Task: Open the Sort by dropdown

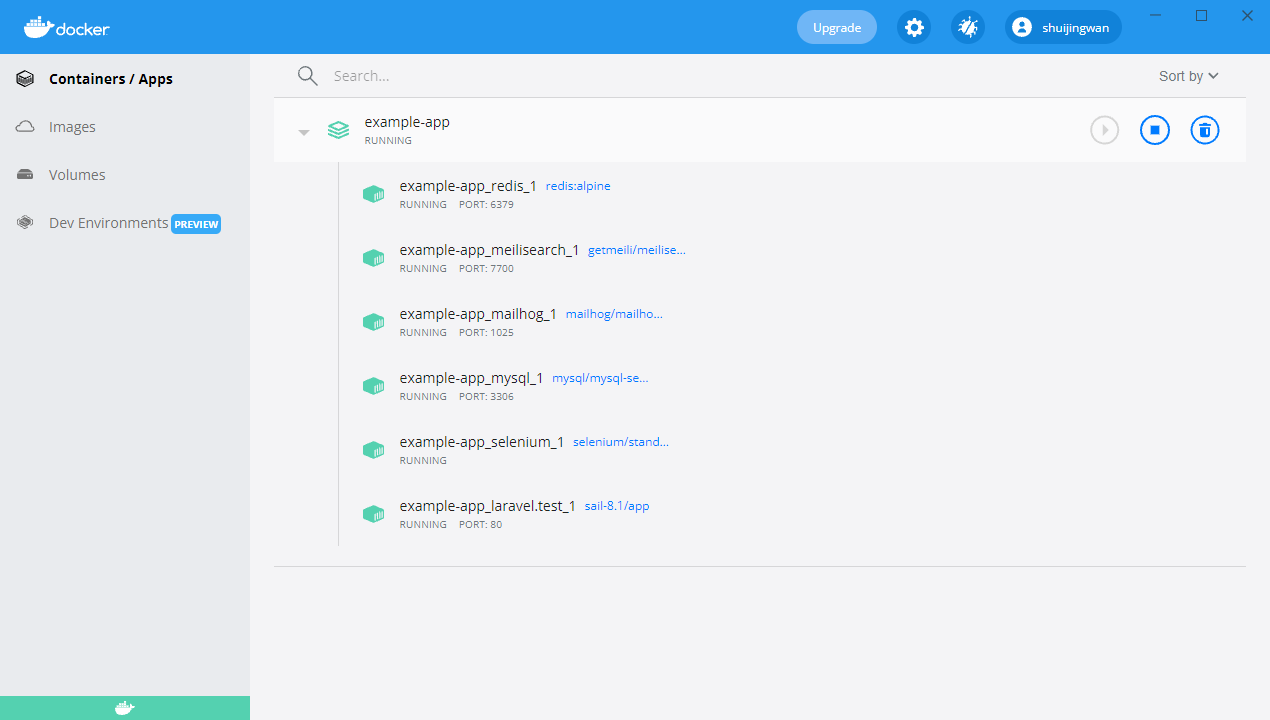Action: [1188, 76]
